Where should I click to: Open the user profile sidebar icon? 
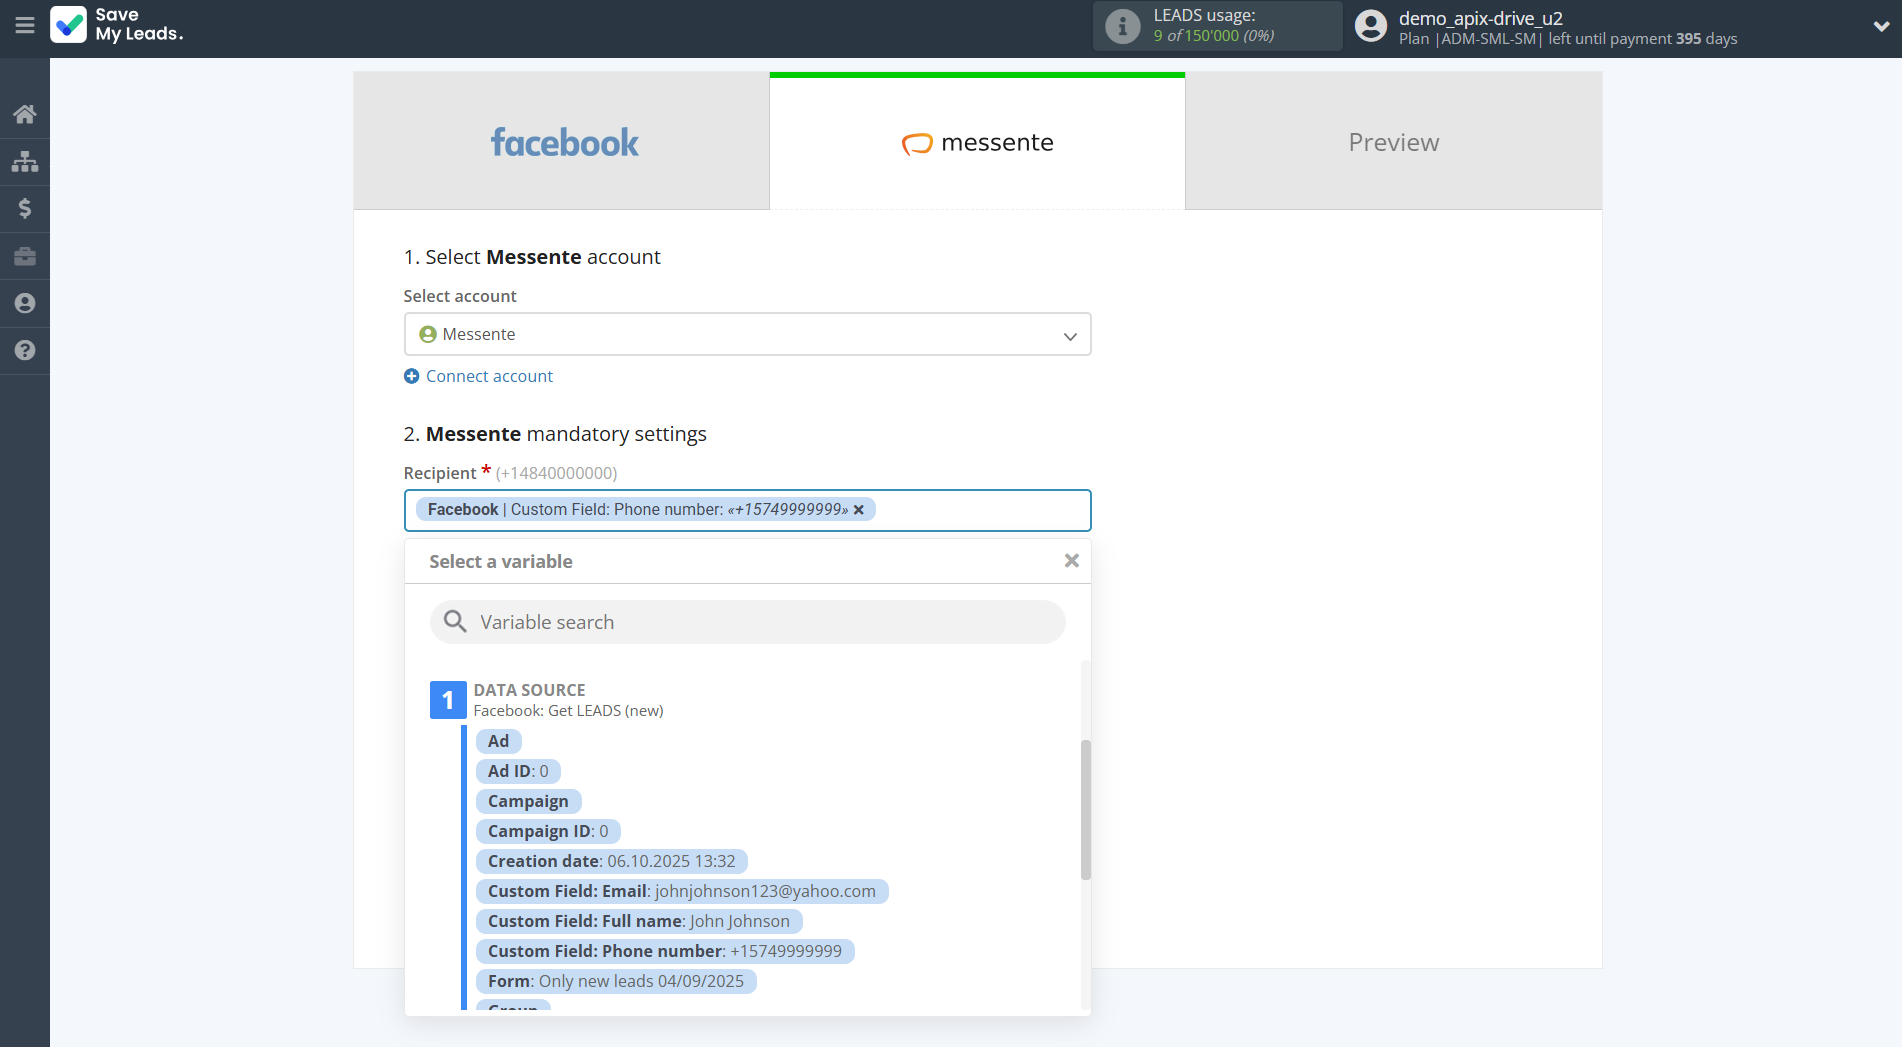click(24, 303)
